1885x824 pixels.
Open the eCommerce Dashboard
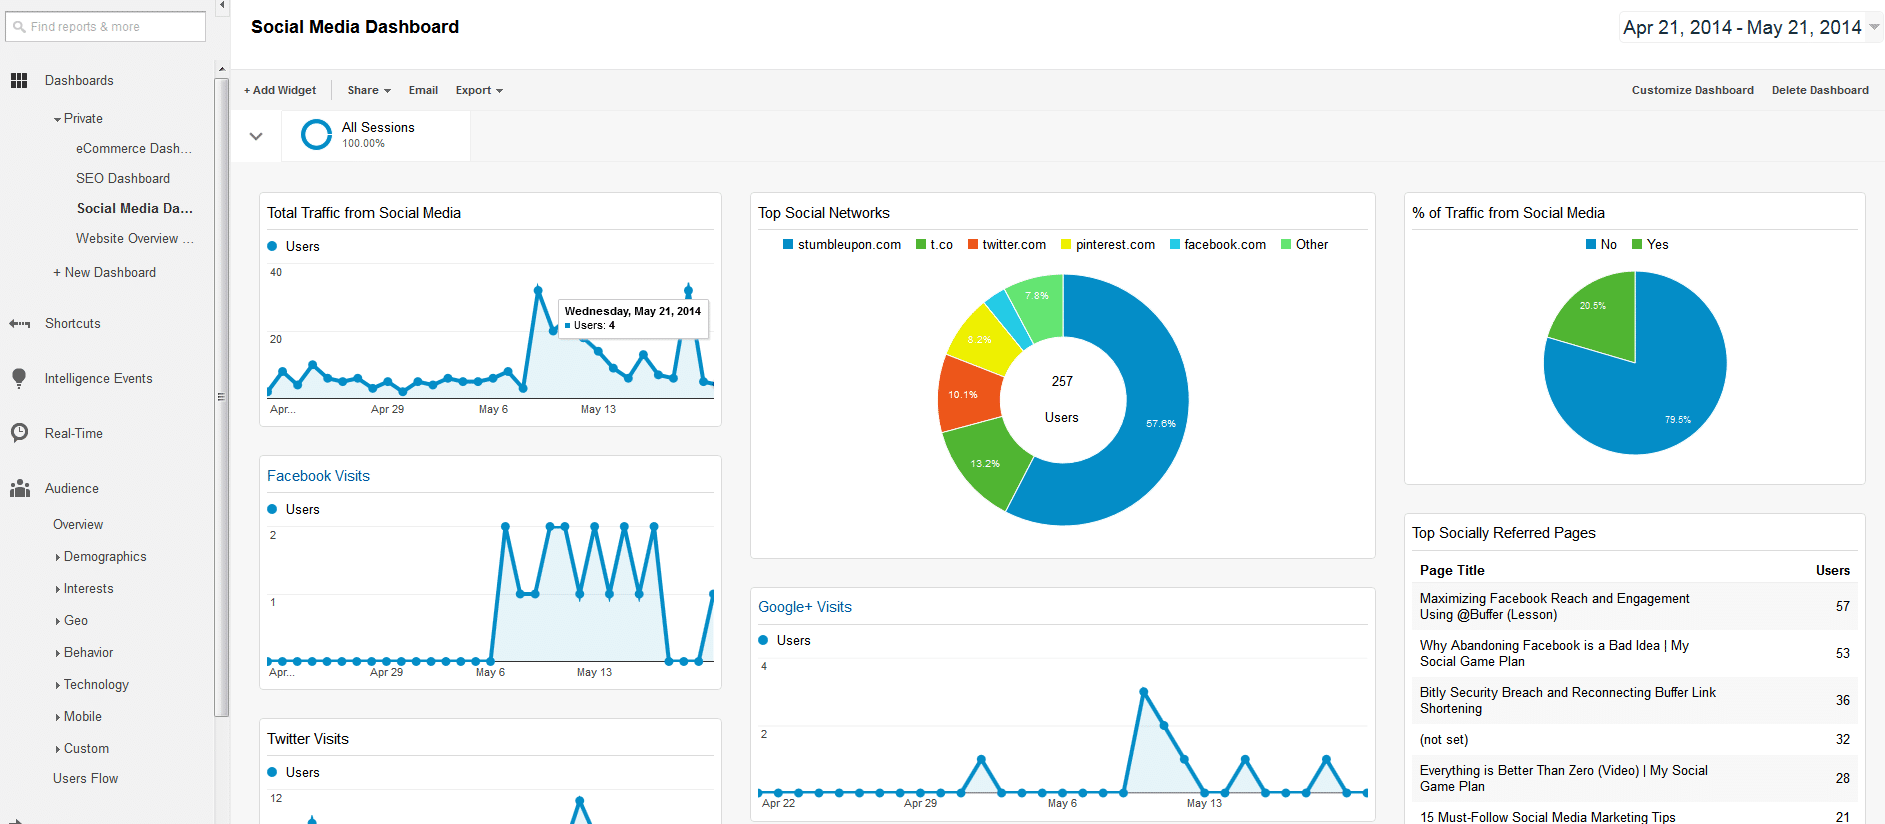pyautogui.click(x=134, y=149)
